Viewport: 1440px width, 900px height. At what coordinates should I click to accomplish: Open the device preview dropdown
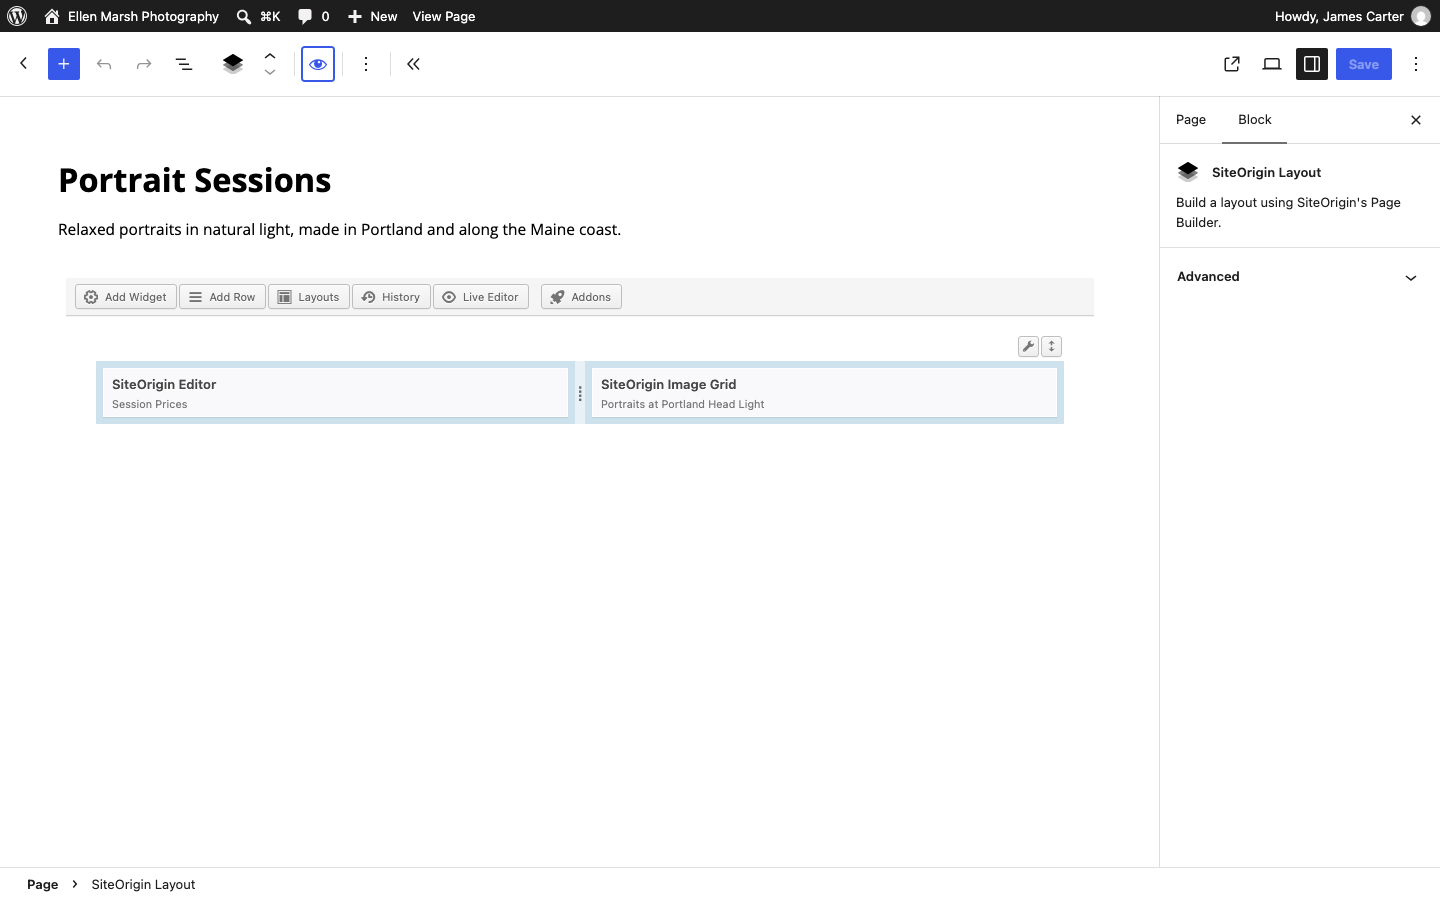click(1272, 64)
